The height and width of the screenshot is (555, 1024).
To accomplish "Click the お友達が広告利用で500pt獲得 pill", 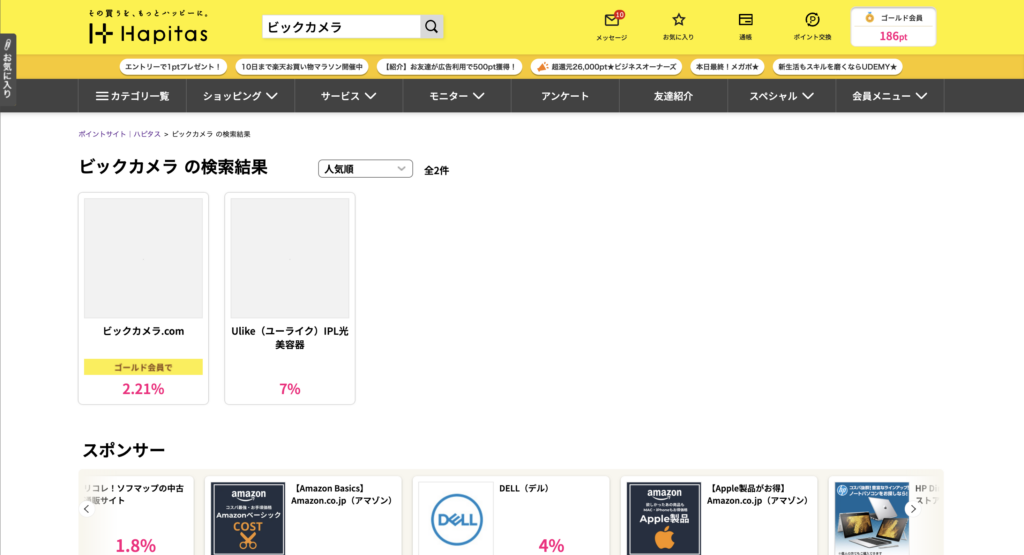I will click(x=449, y=67).
